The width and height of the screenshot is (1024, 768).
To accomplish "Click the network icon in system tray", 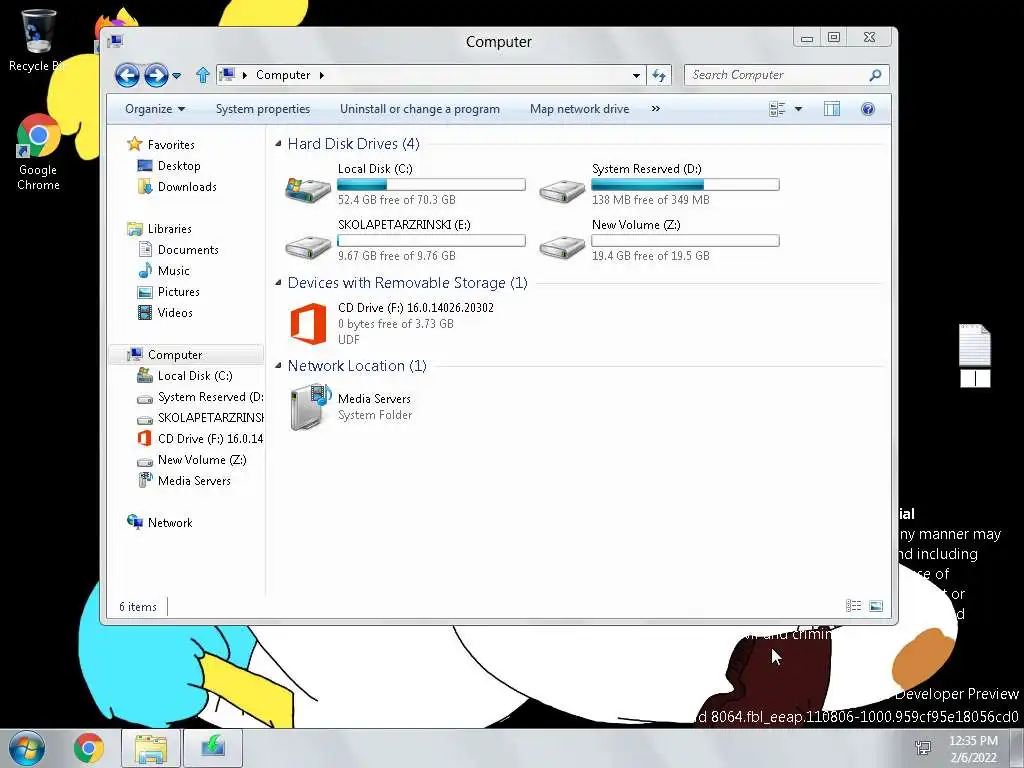I will coord(923,748).
